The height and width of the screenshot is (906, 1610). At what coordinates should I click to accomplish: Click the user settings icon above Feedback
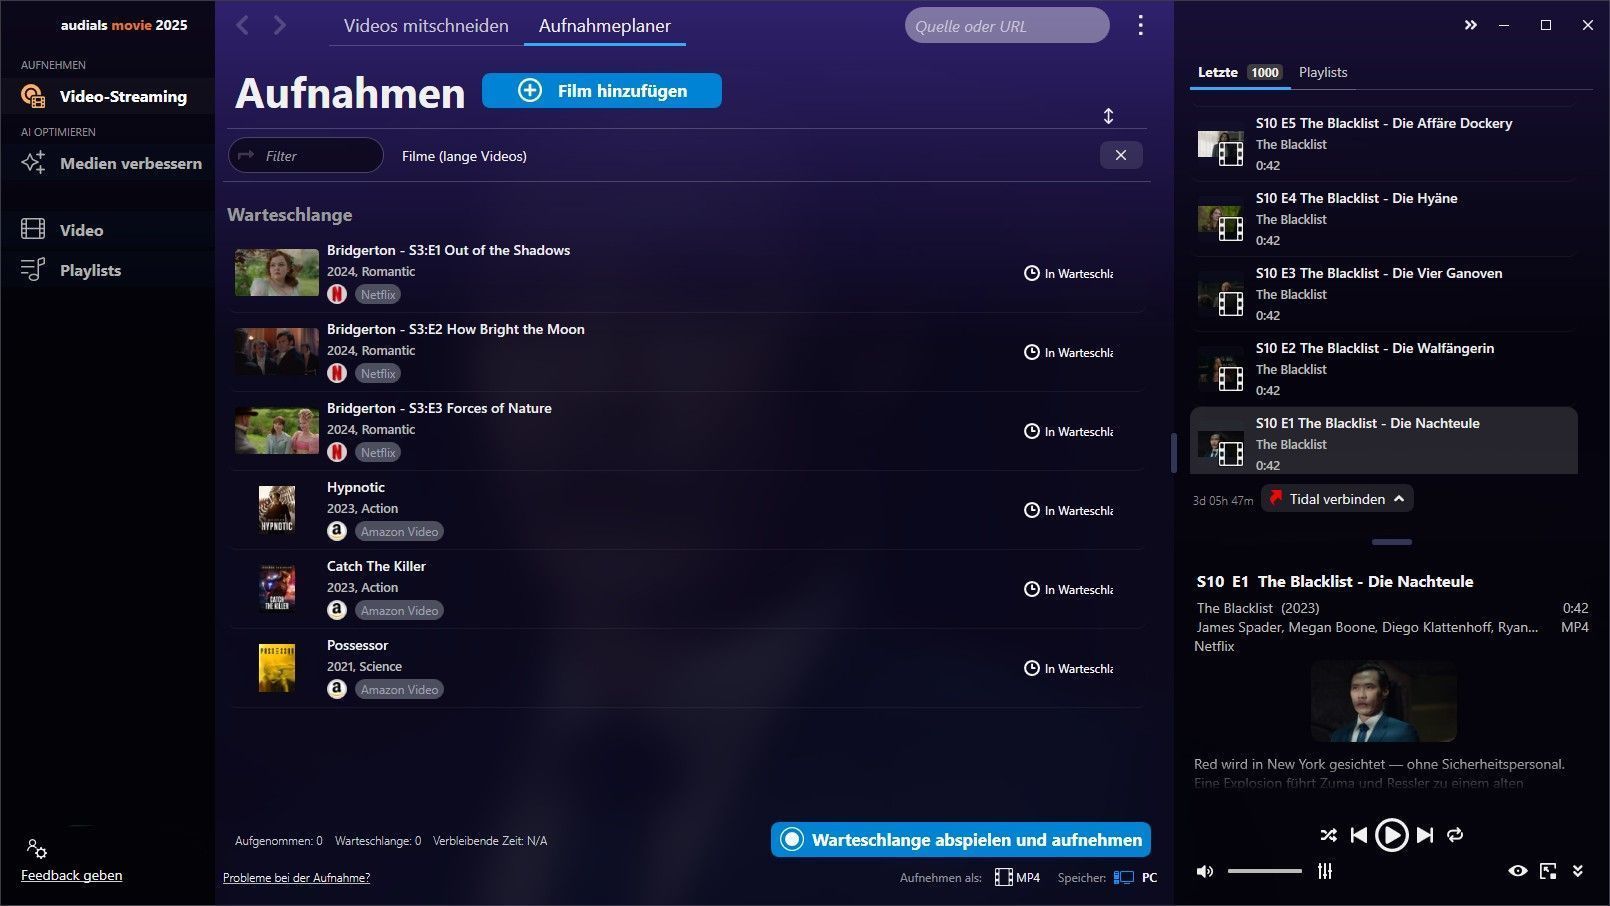tap(37, 849)
